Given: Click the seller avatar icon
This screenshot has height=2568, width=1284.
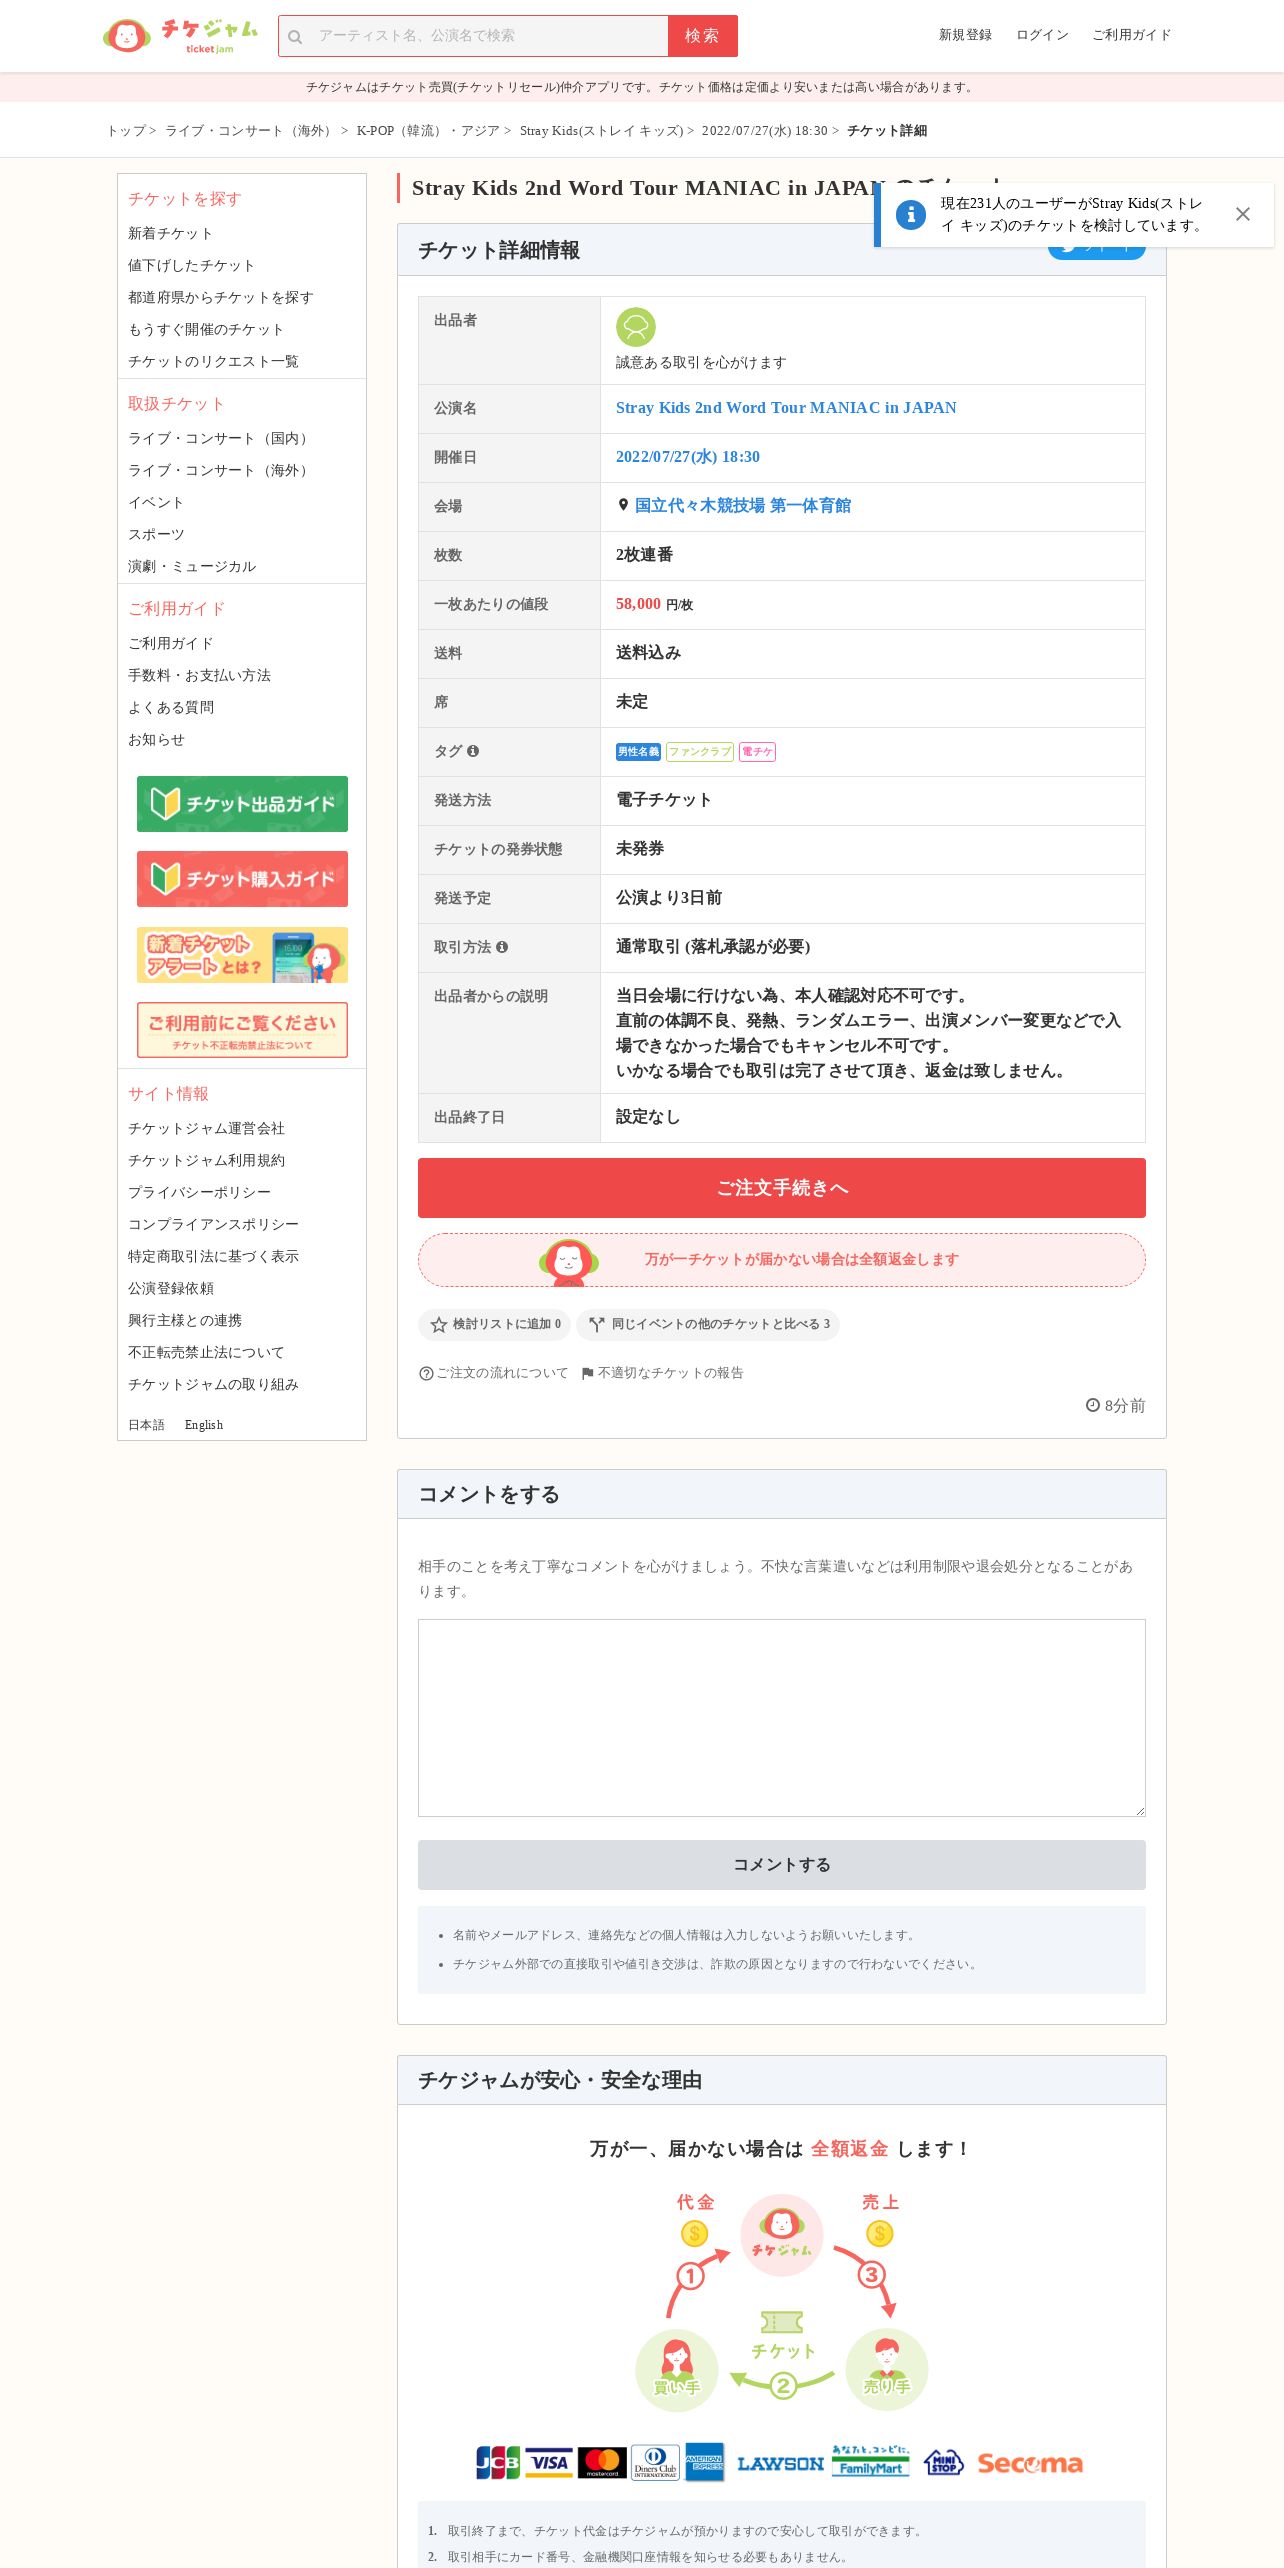Looking at the screenshot, I should 636,327.
